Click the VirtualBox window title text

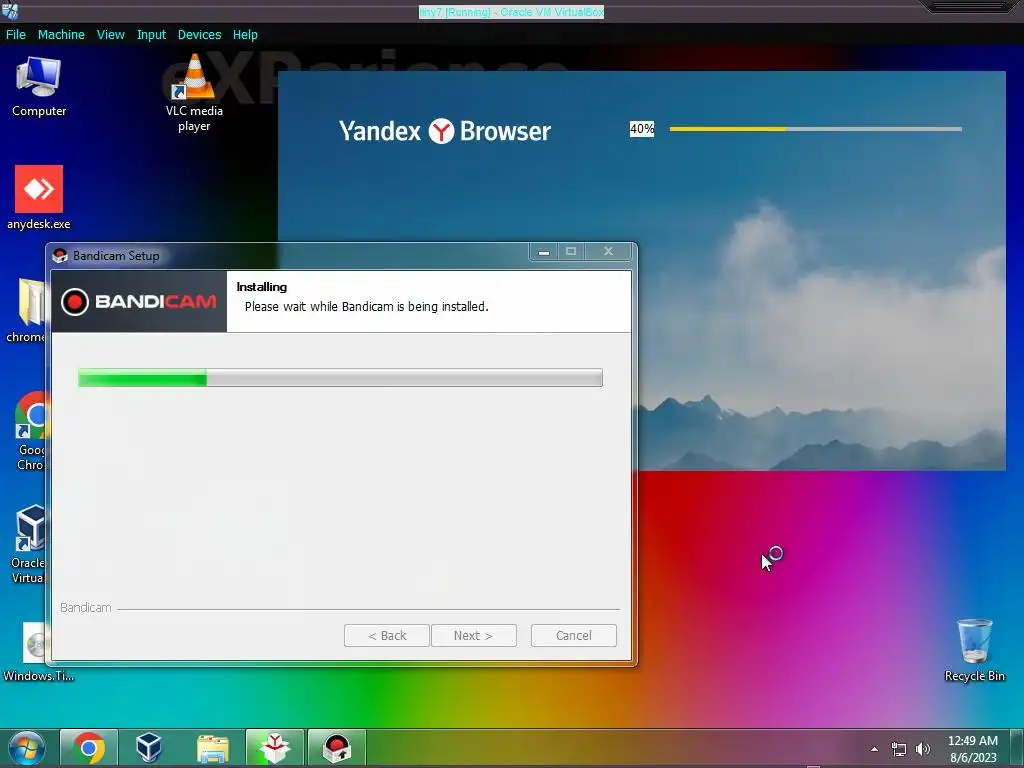click(x=511, y=12)
